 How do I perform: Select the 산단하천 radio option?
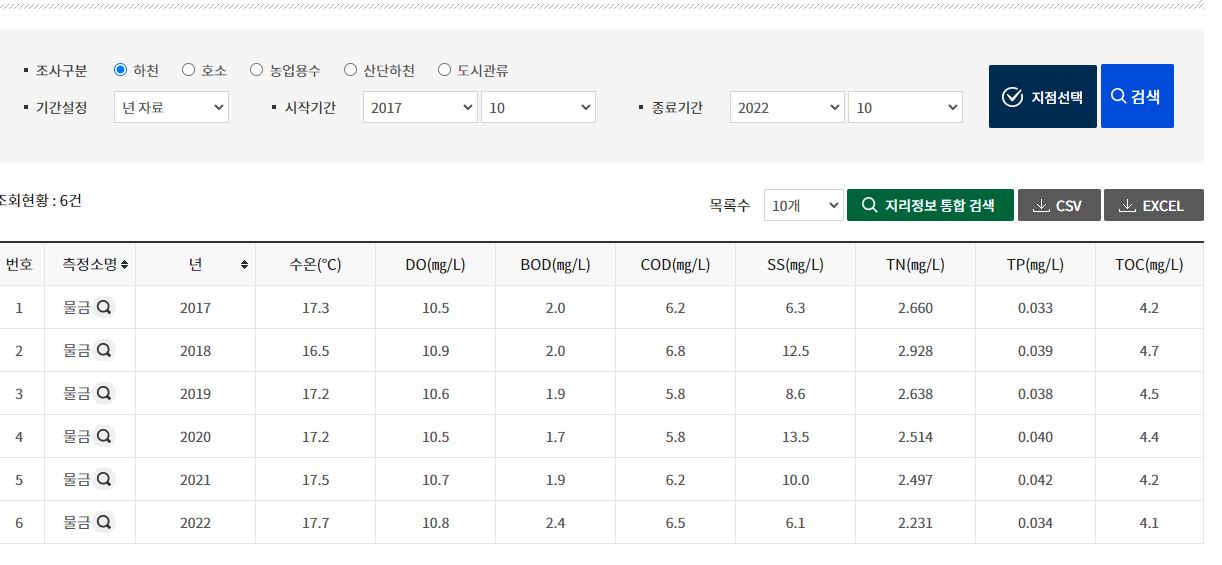tap(350, 70)
